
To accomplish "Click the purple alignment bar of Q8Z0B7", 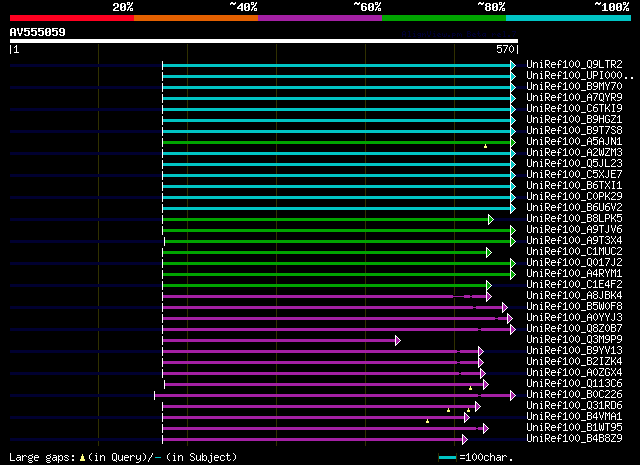I will [336, 329].
